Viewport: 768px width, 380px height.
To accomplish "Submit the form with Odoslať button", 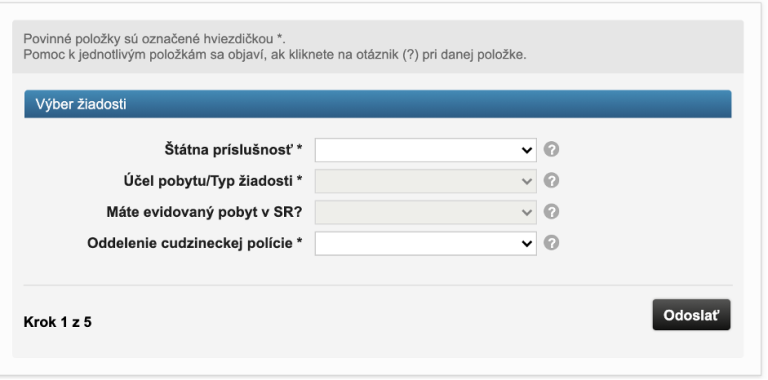I will tap(691, 315).
